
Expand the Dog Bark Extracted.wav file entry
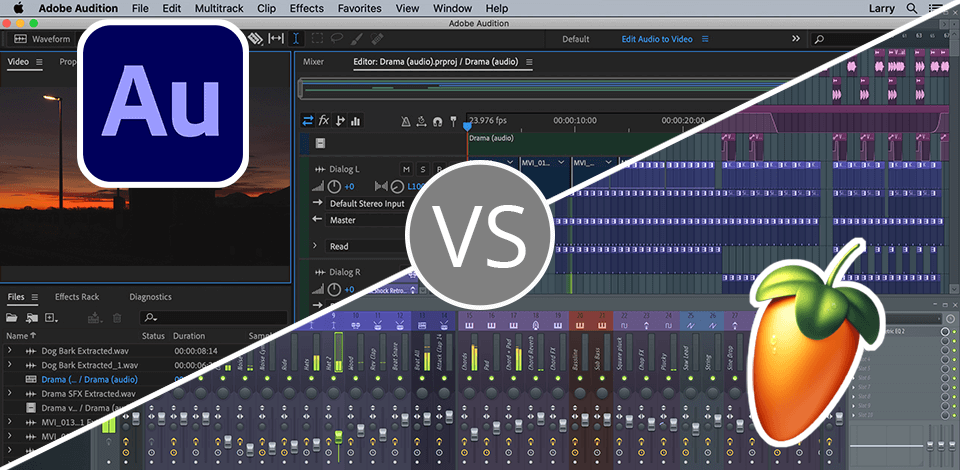[9, 351]
